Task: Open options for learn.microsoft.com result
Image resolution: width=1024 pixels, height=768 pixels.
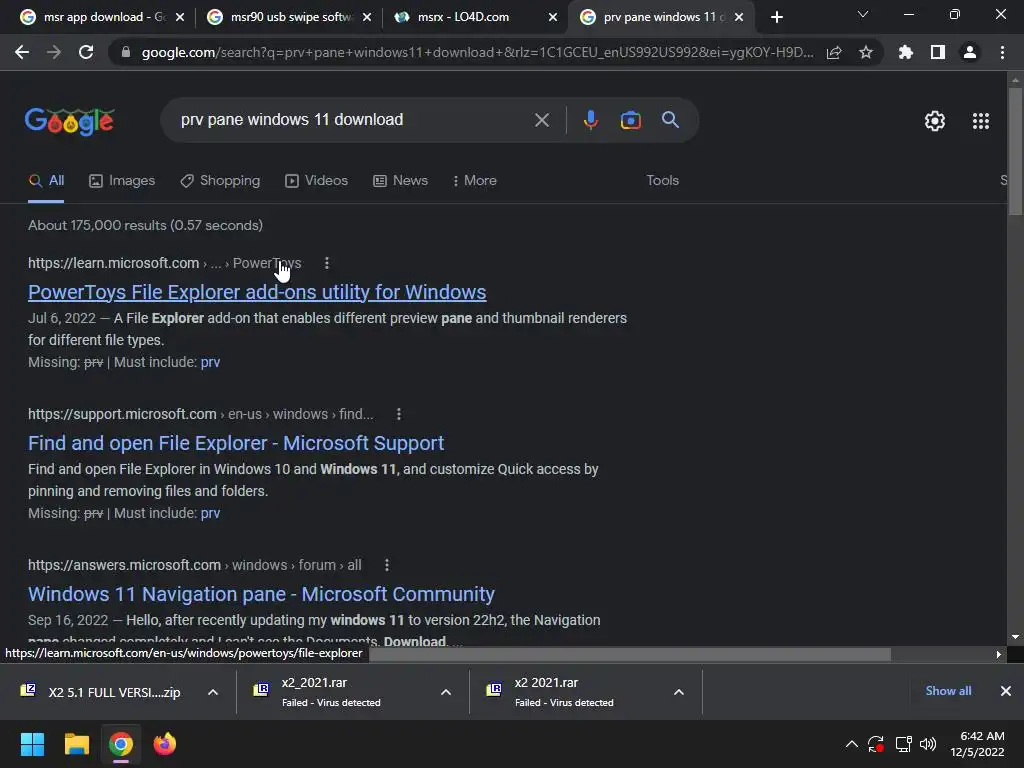Action: 327,263
